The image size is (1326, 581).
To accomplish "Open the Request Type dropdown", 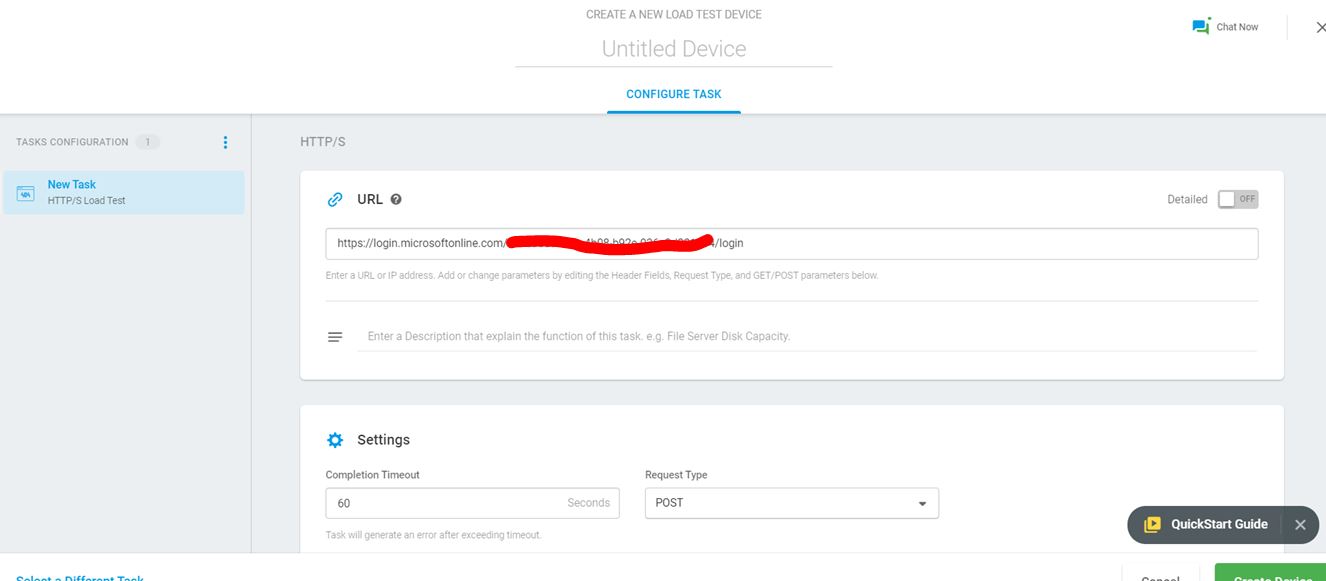I will 791,503.
